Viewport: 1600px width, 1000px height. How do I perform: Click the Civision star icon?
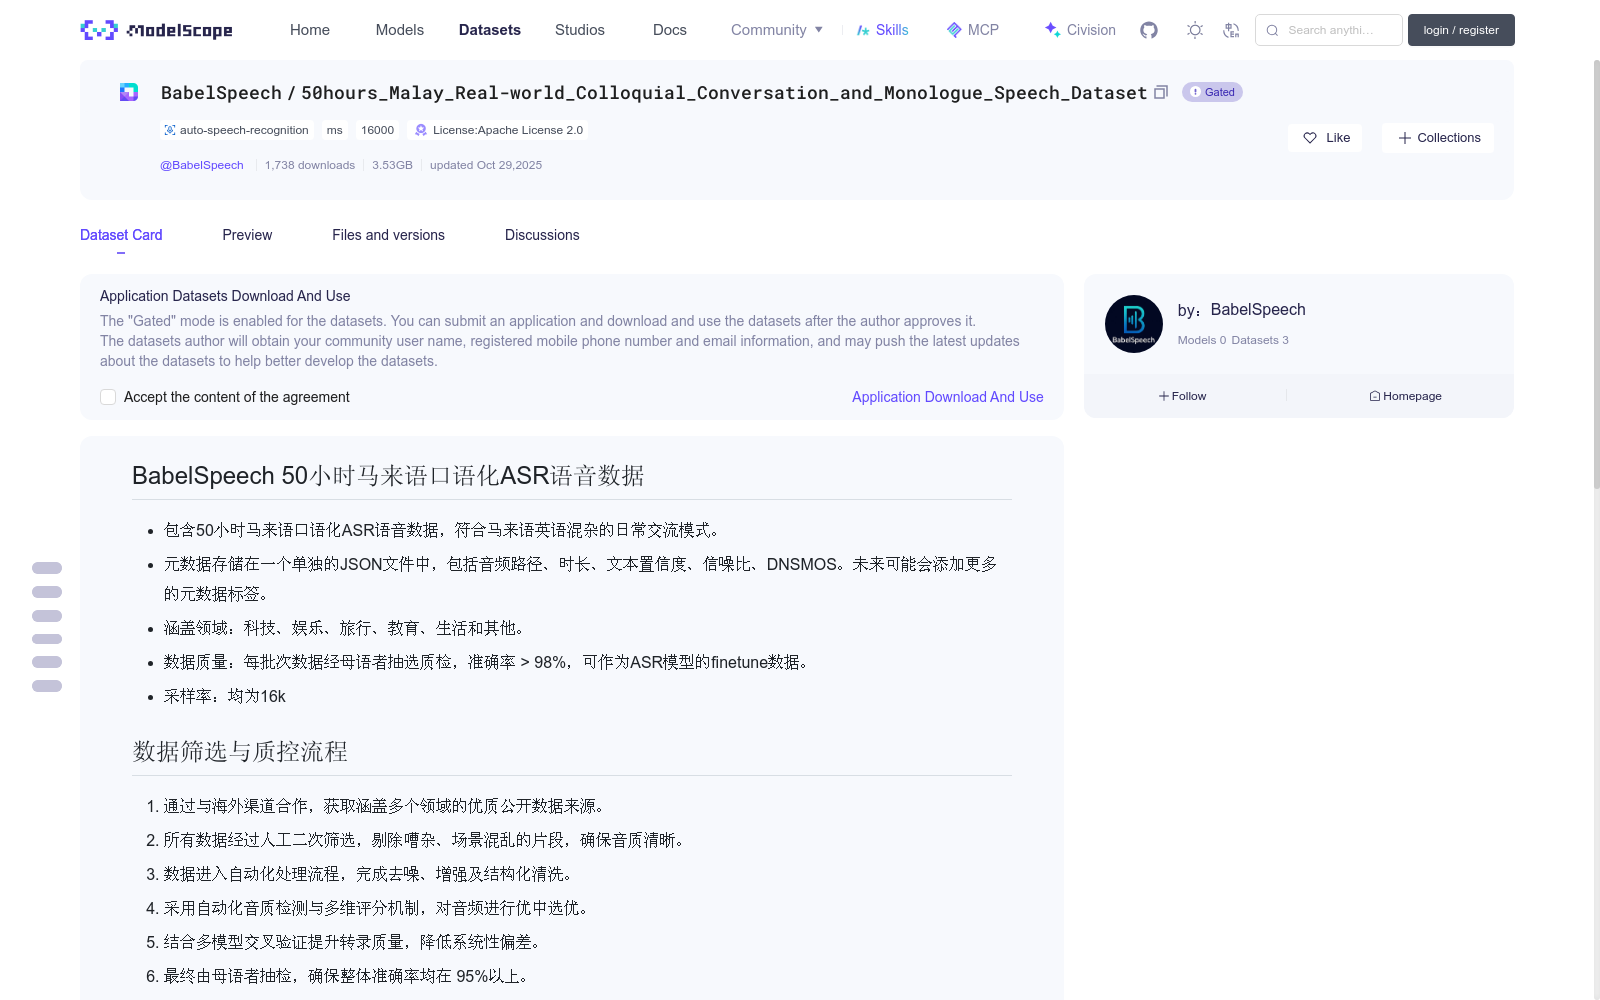1052,30
